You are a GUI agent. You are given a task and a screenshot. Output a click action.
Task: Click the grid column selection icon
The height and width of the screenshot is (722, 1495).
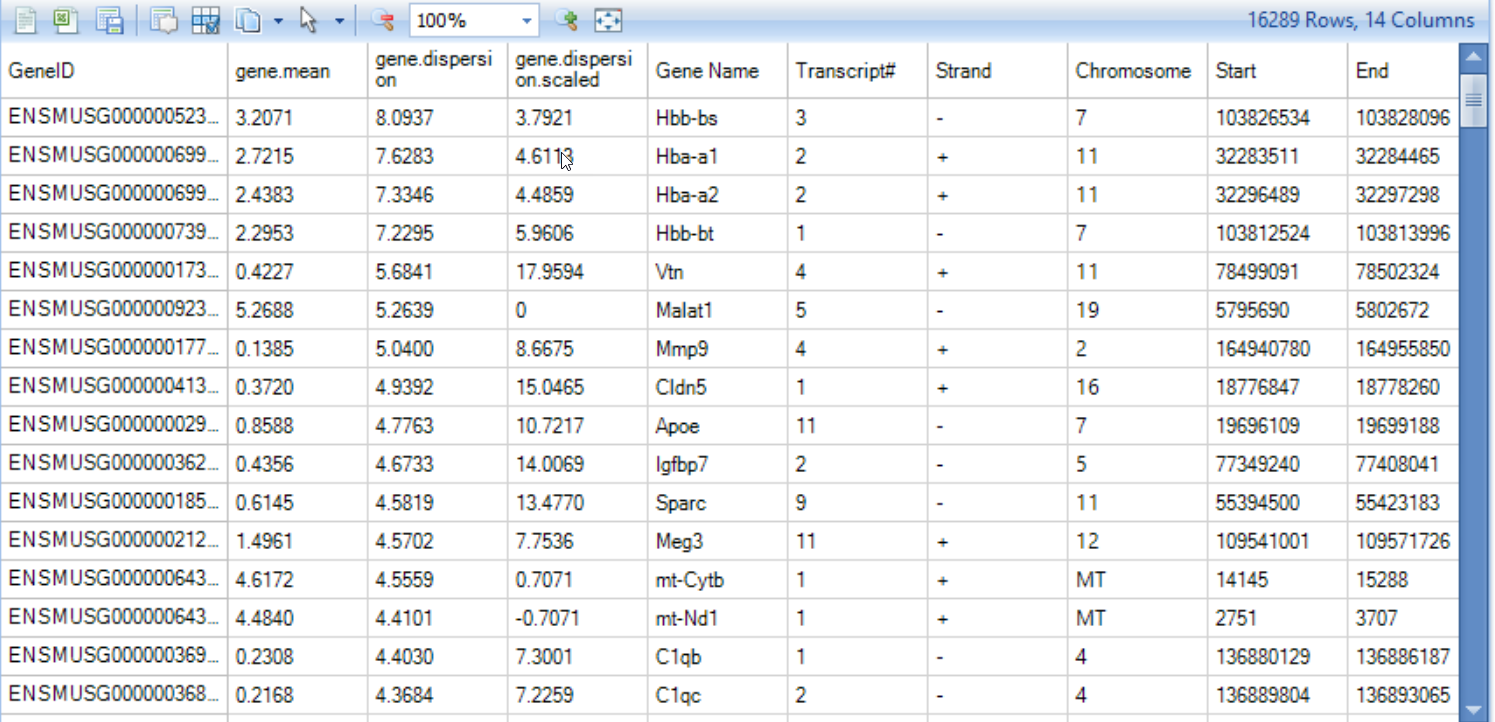pos(206,20)
